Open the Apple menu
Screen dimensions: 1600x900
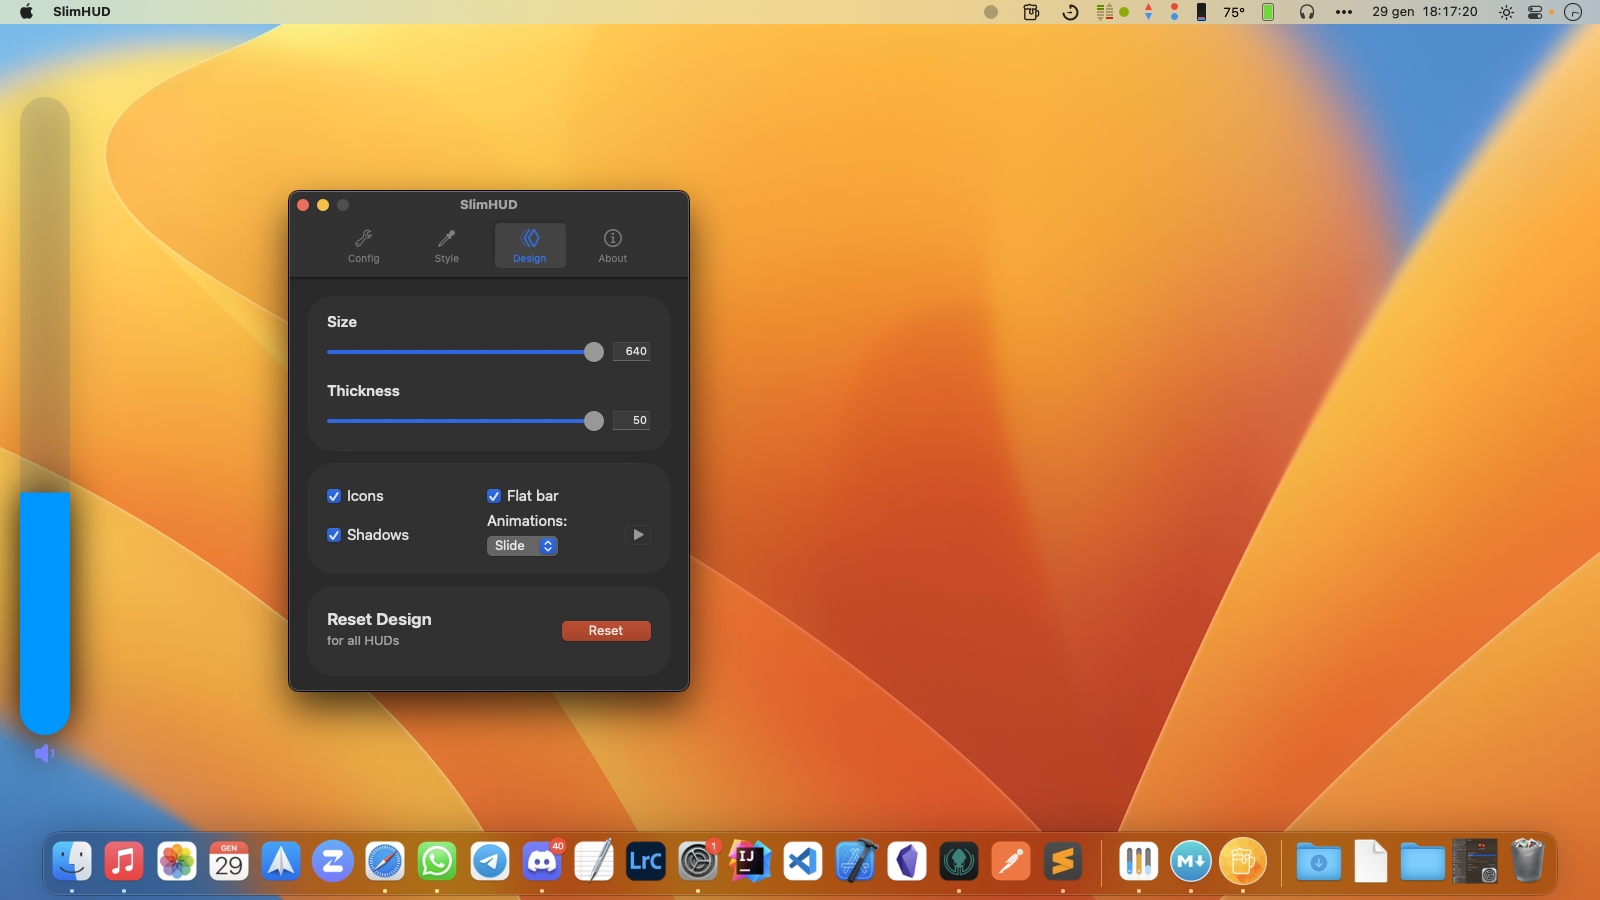[26, 12]
